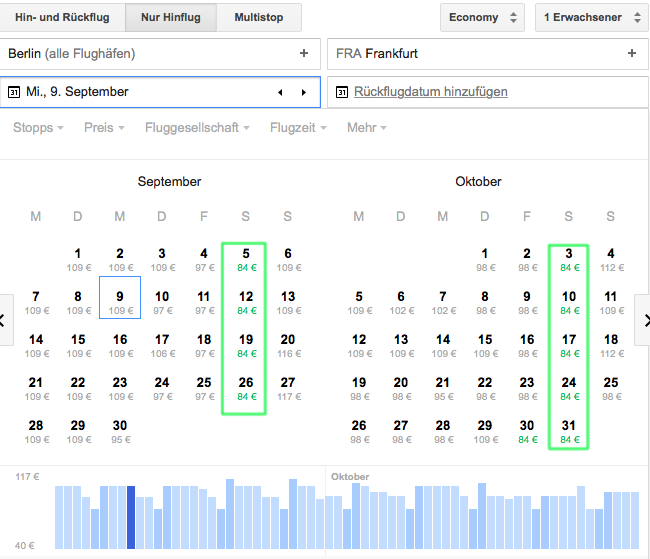This screenshot has height=559, width=650.
Task: Click the Oktober label in price graph
Action: click(x=350, y=477)
